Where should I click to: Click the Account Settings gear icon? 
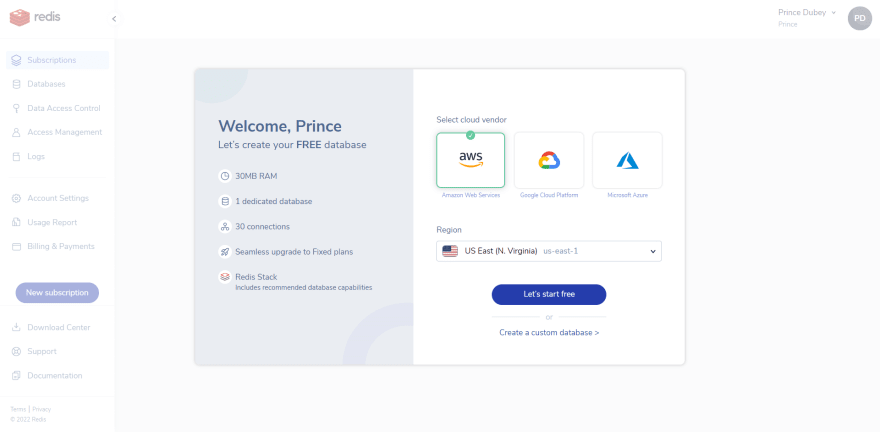click(x=16, y=199)
